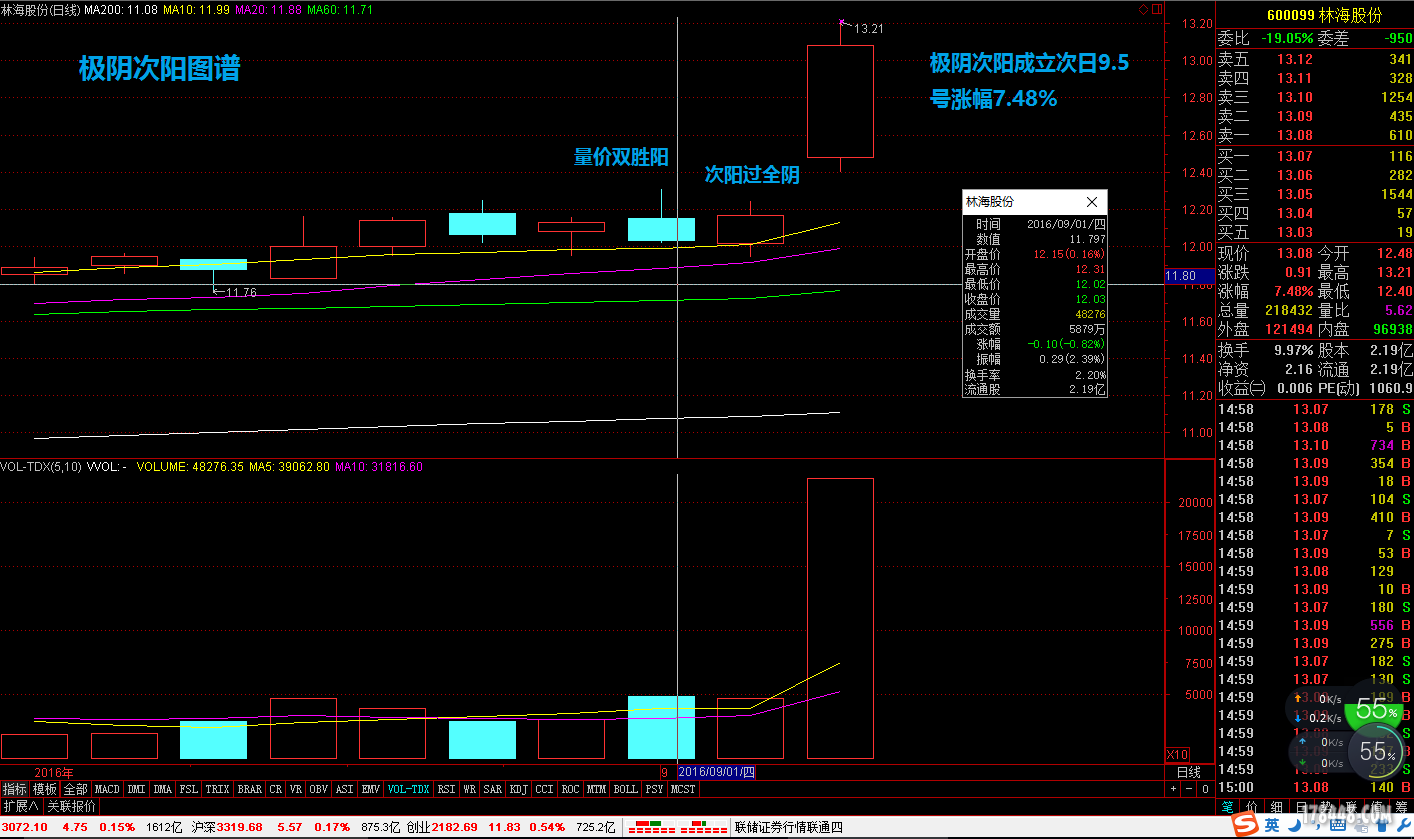Toggle Sogou 英 input language
The height and width of the screenshot is (839, 1414).
[1272, 825]
